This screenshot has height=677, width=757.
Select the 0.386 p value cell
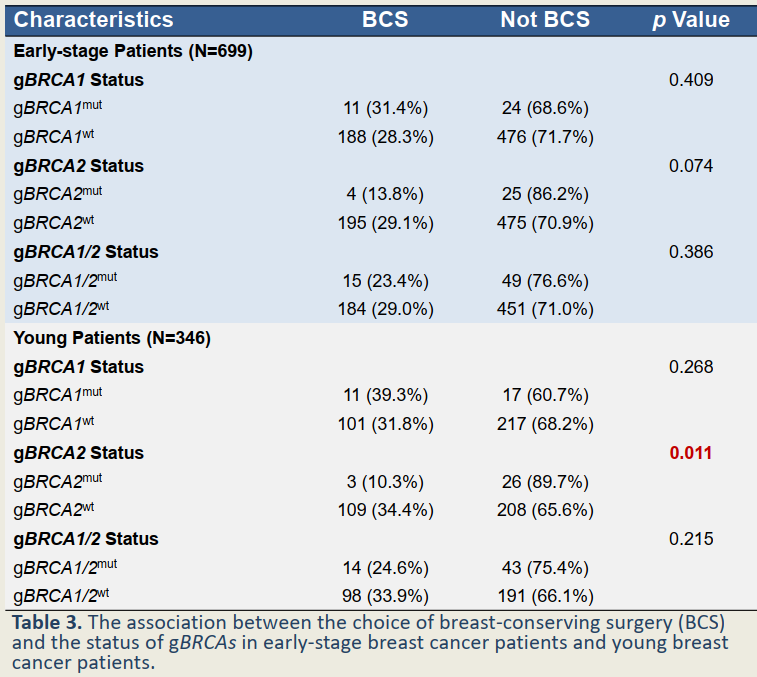coord(691,252)
